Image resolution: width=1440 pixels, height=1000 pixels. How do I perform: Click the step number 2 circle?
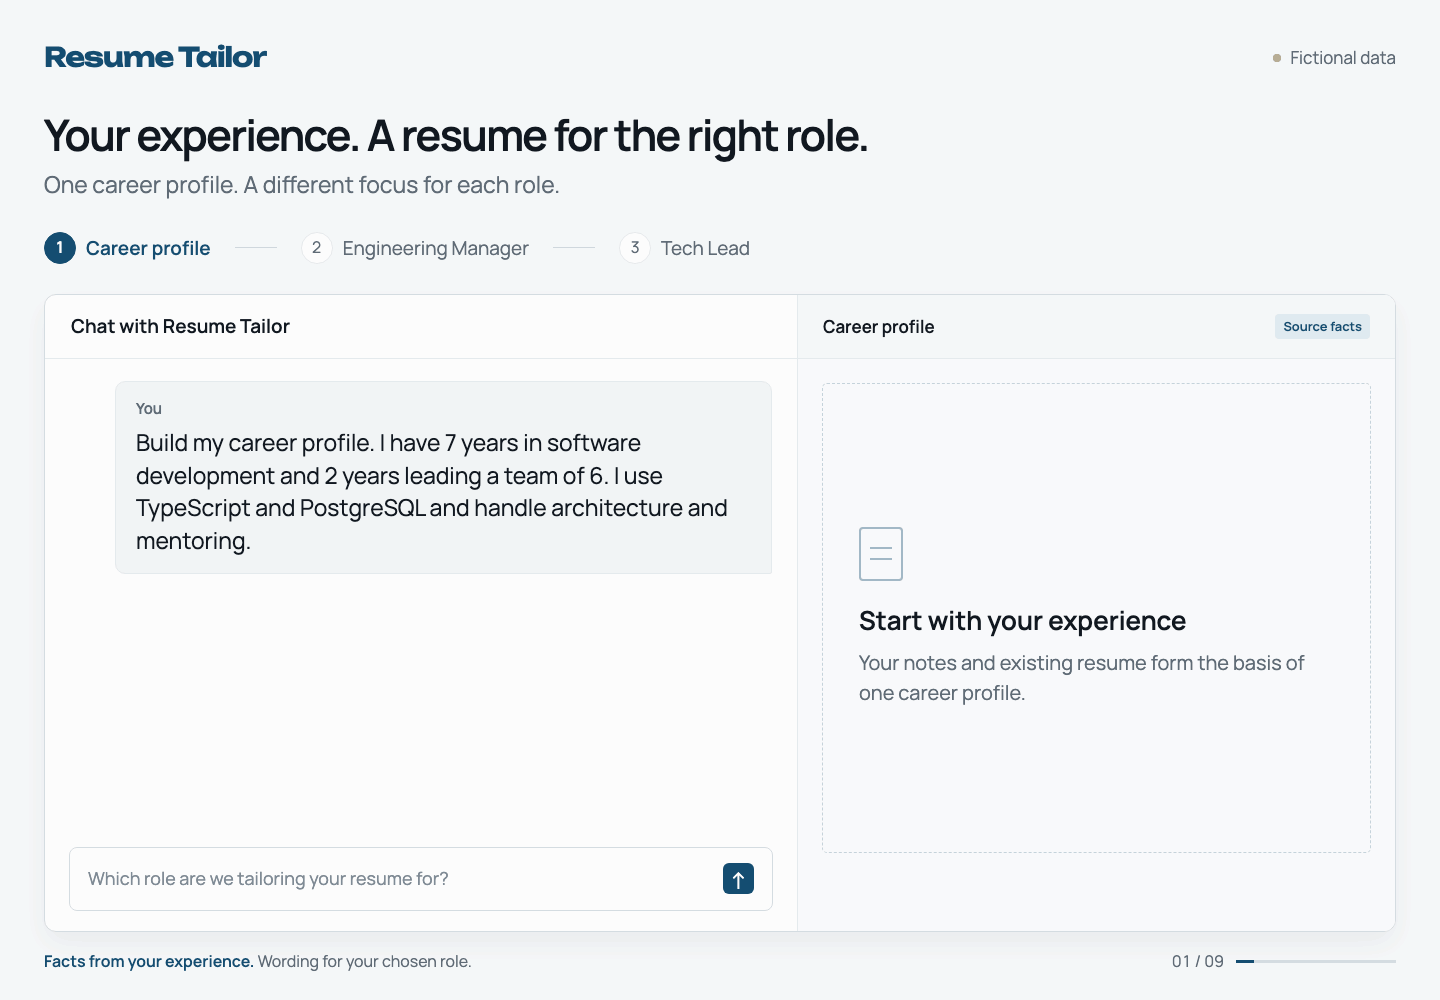coord(317,248)
